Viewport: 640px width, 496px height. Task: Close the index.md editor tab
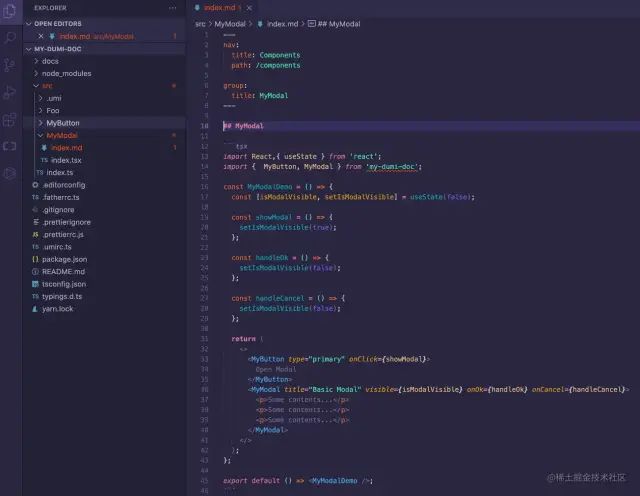click(x=249, y=8)
